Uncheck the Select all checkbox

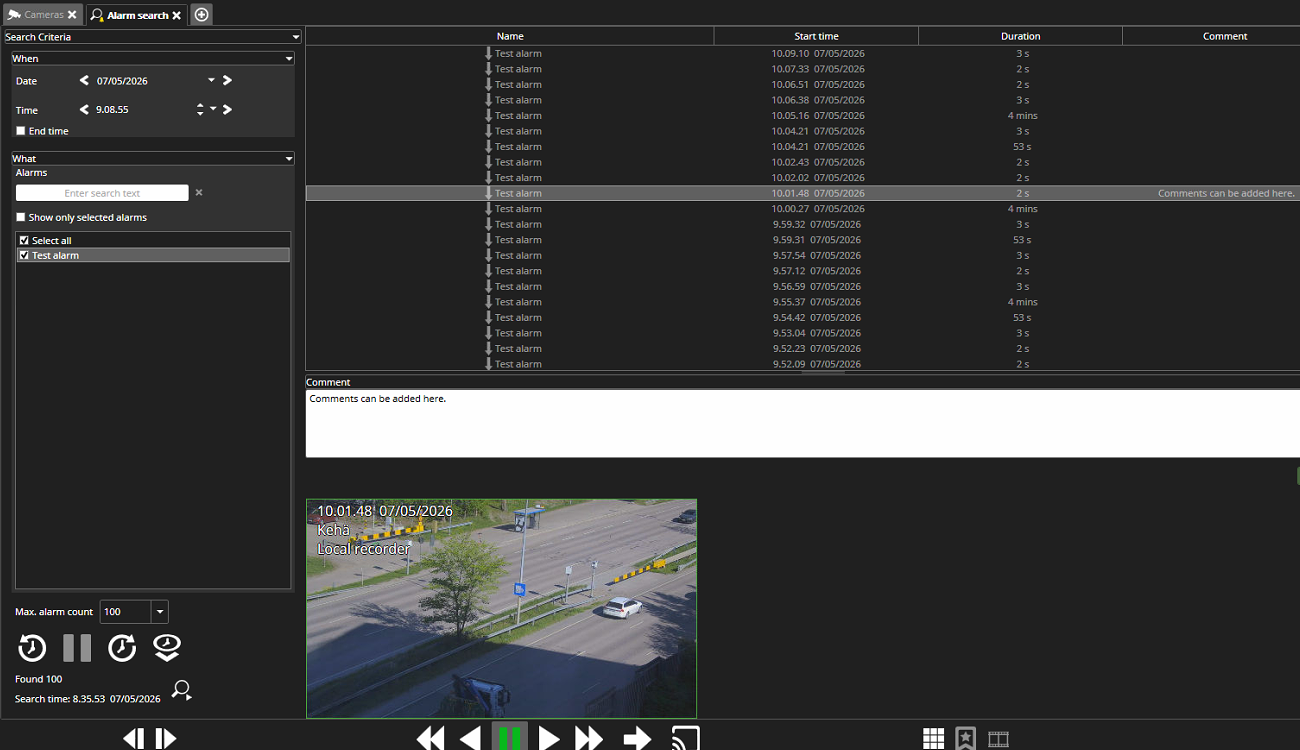(x=25, y=240)
